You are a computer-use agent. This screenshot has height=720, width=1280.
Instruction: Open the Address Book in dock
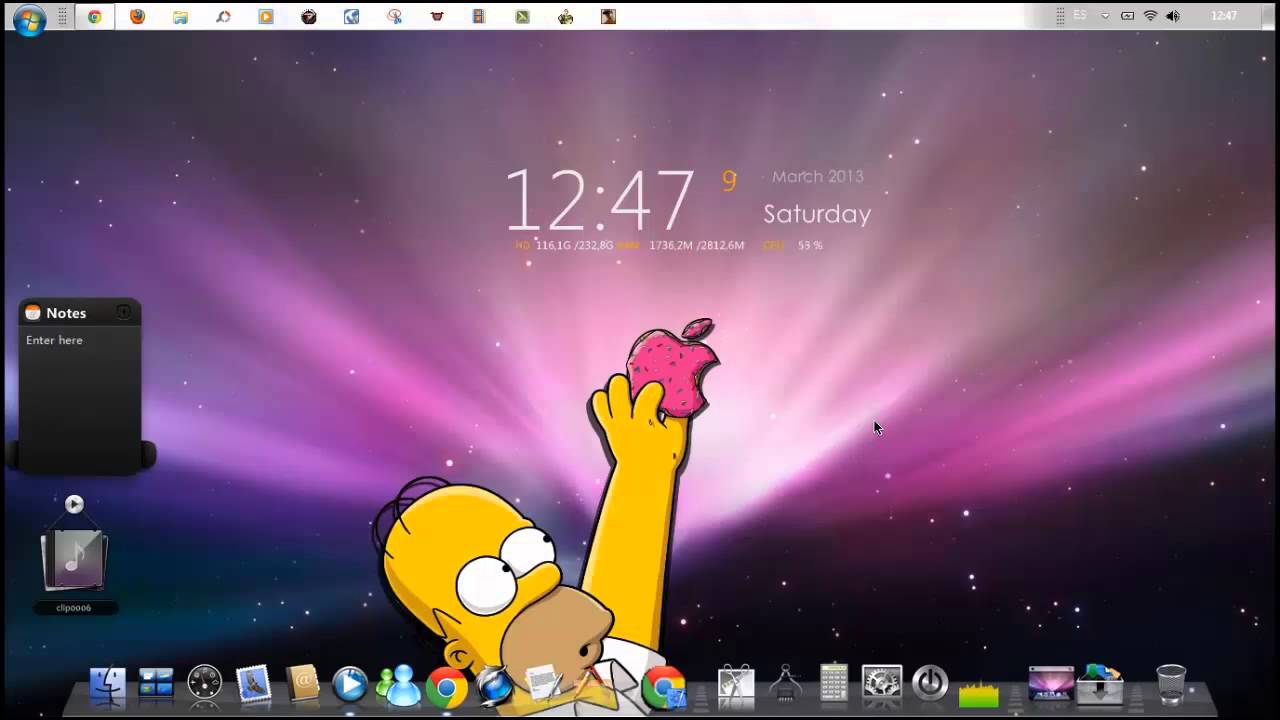click(x=301, y=684)
